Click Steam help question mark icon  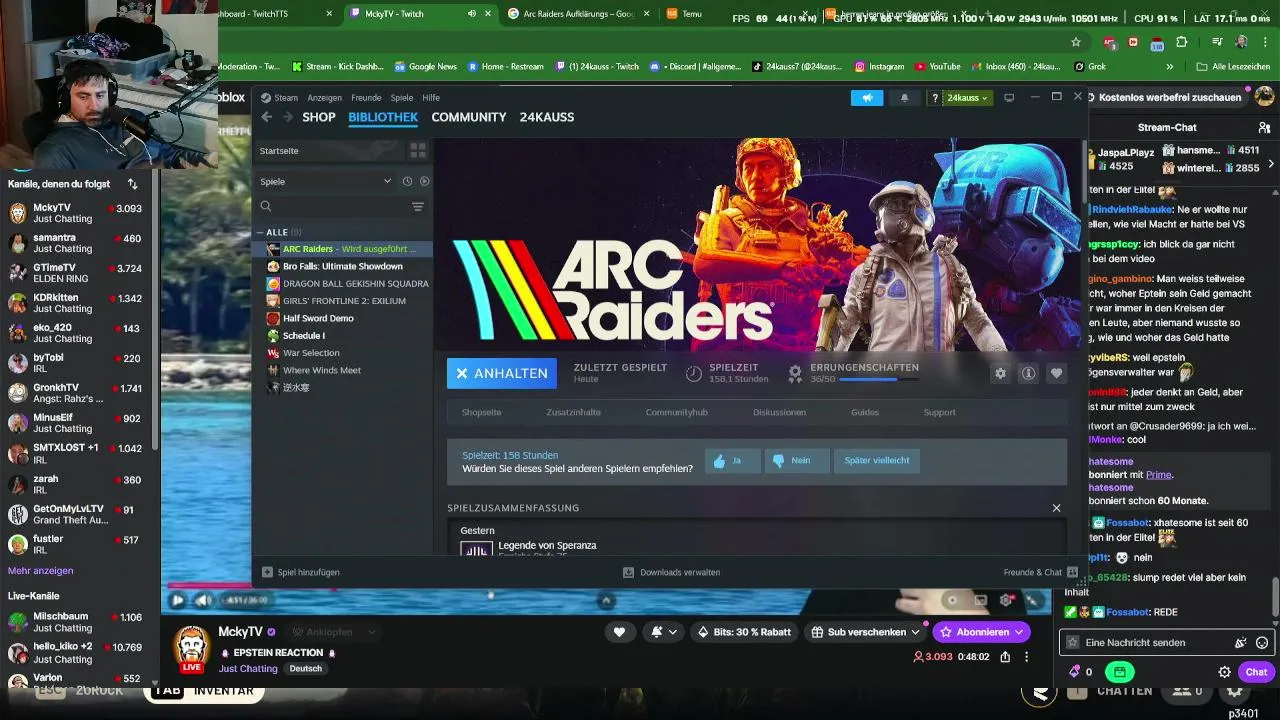click(934, 98)
